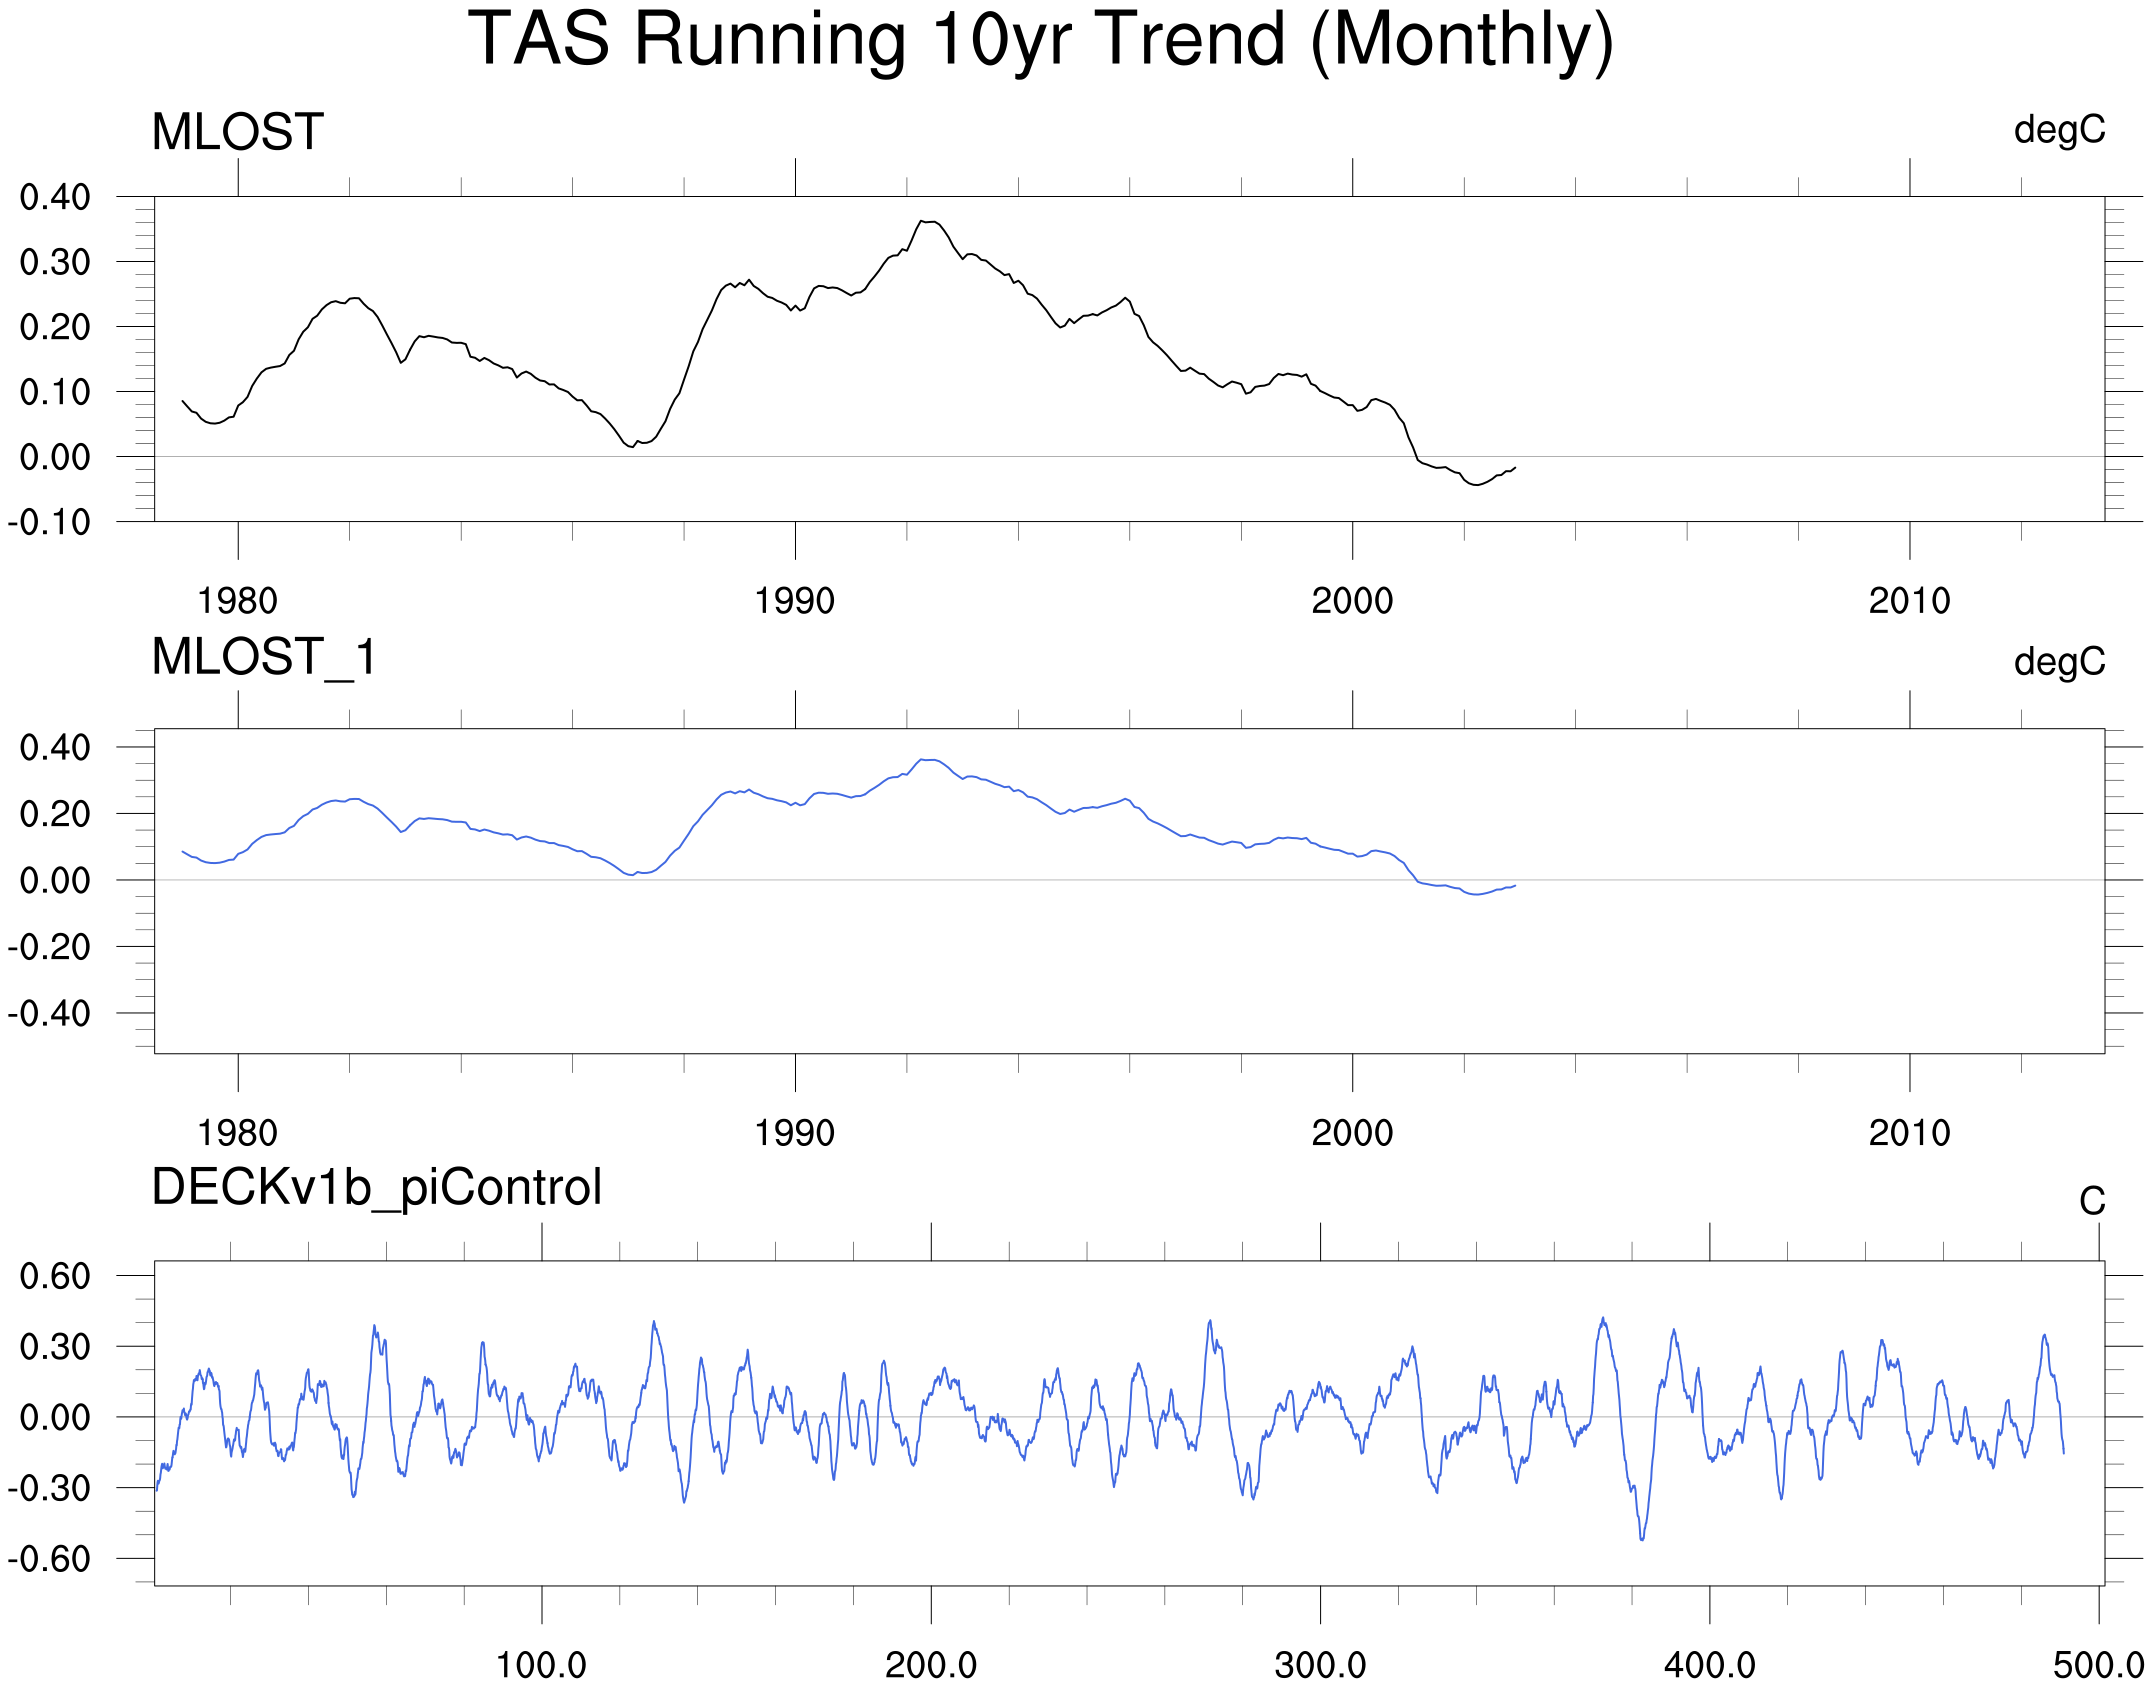Click the 300.0 x-axis label of piControl plot
This screenshot has width=2153, height=1687.
tap(1320, 1665)
